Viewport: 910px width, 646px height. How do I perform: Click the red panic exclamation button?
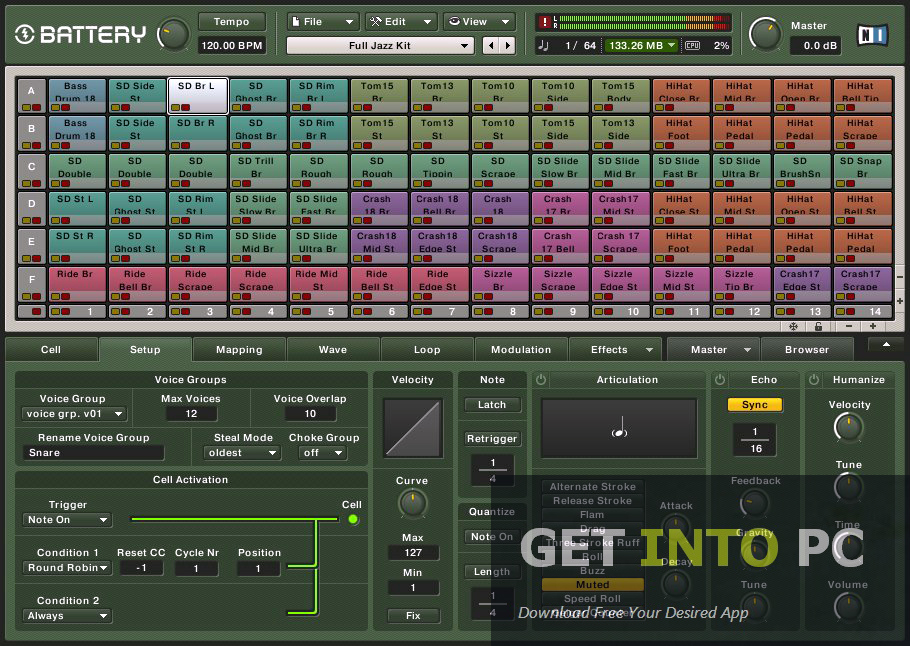[544, 22]
